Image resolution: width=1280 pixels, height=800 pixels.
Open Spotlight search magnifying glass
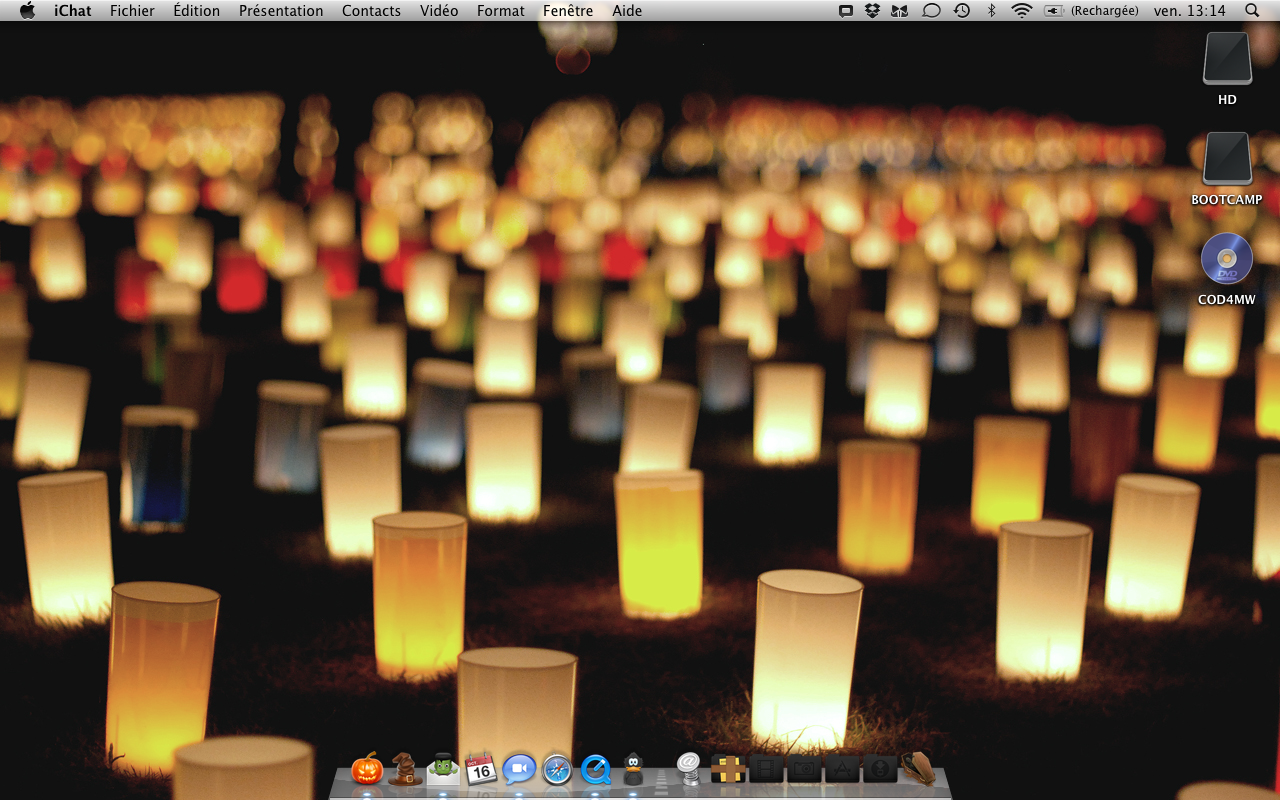pyautogui.click(x=1252, y=11)
